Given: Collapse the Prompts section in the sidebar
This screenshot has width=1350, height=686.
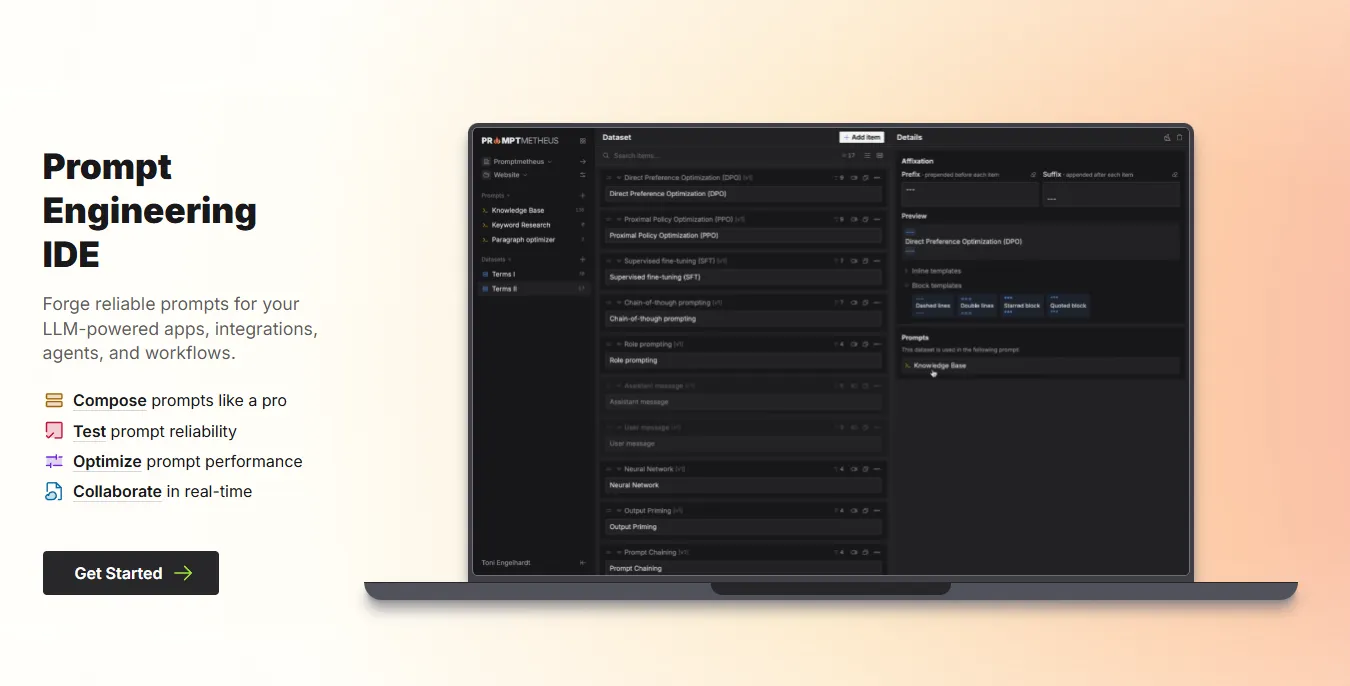Looking at the screenshot, I should tap(495, 196).
